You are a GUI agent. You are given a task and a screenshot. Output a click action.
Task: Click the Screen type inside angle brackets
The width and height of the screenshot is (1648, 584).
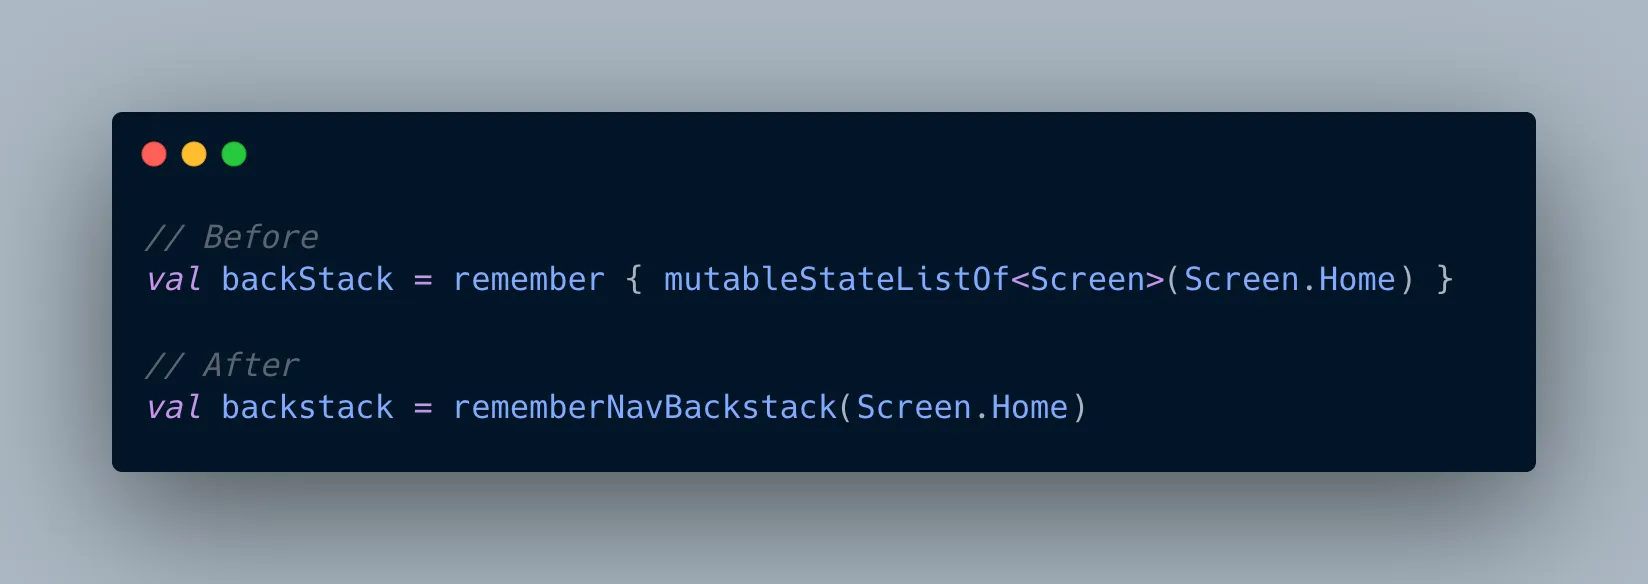click(x=1087, y=280)
